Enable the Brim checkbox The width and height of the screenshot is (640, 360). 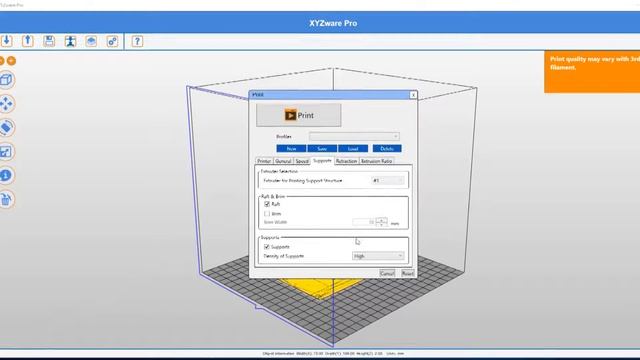coord(267,213)
